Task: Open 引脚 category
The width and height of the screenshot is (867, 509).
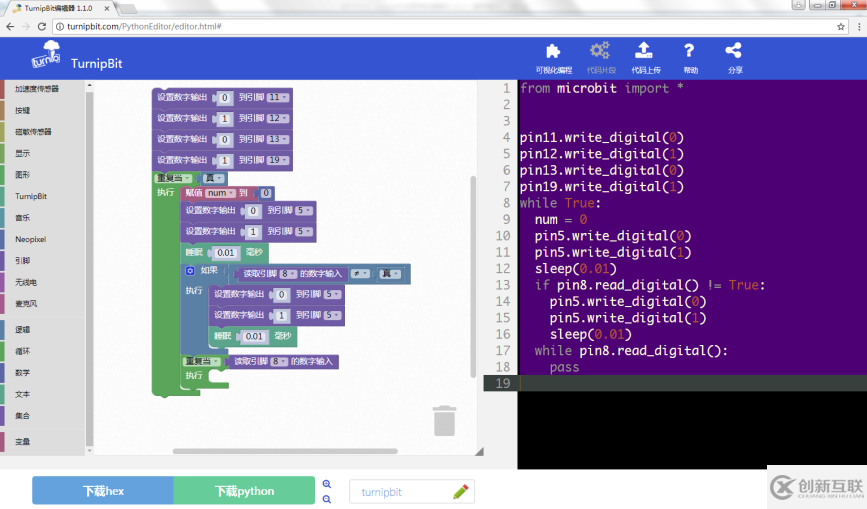Action: [x=23, y=261]
